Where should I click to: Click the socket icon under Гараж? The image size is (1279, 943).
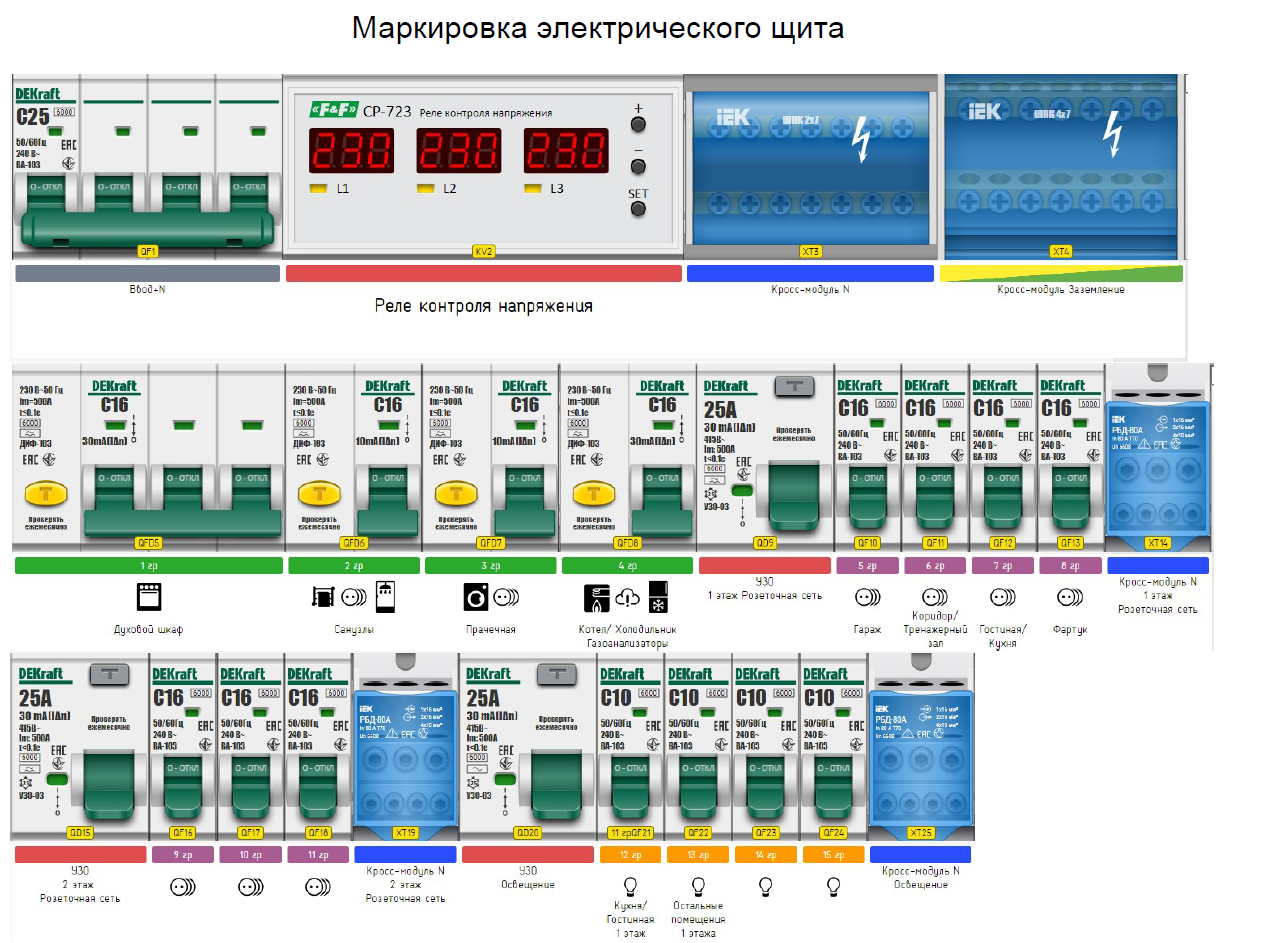(x=867, y=599)
